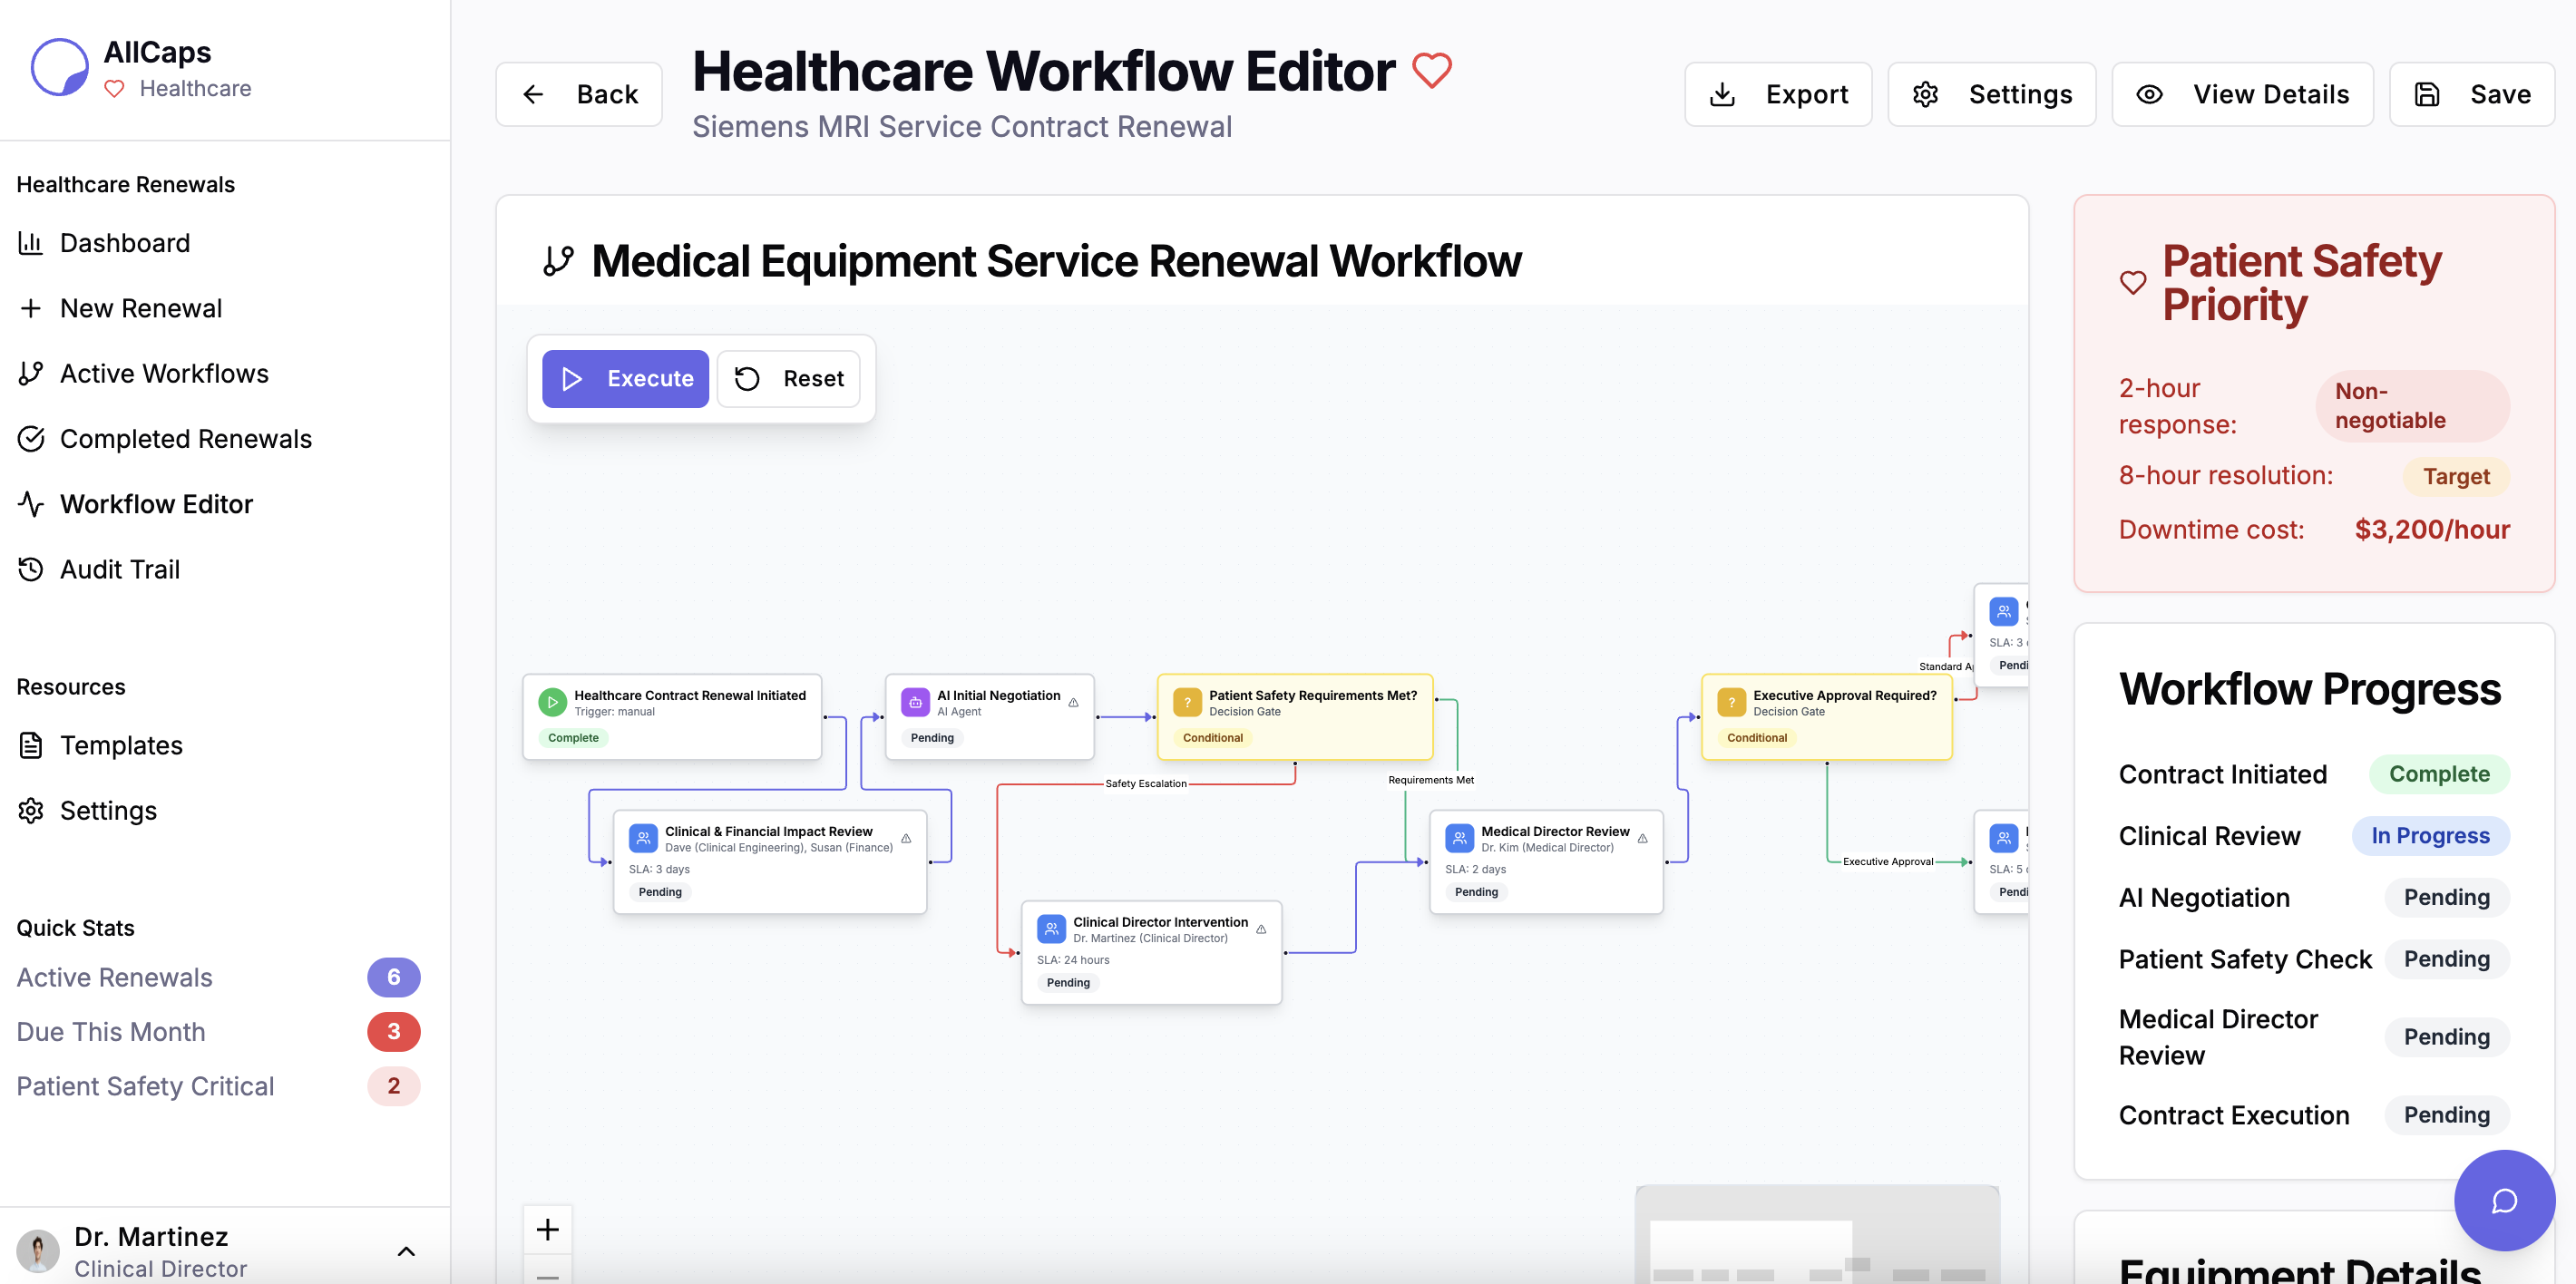Expand the Dr. Martinez user menu
The height and width of the screenshot is (1284, 2576).
pos(406,1251)
